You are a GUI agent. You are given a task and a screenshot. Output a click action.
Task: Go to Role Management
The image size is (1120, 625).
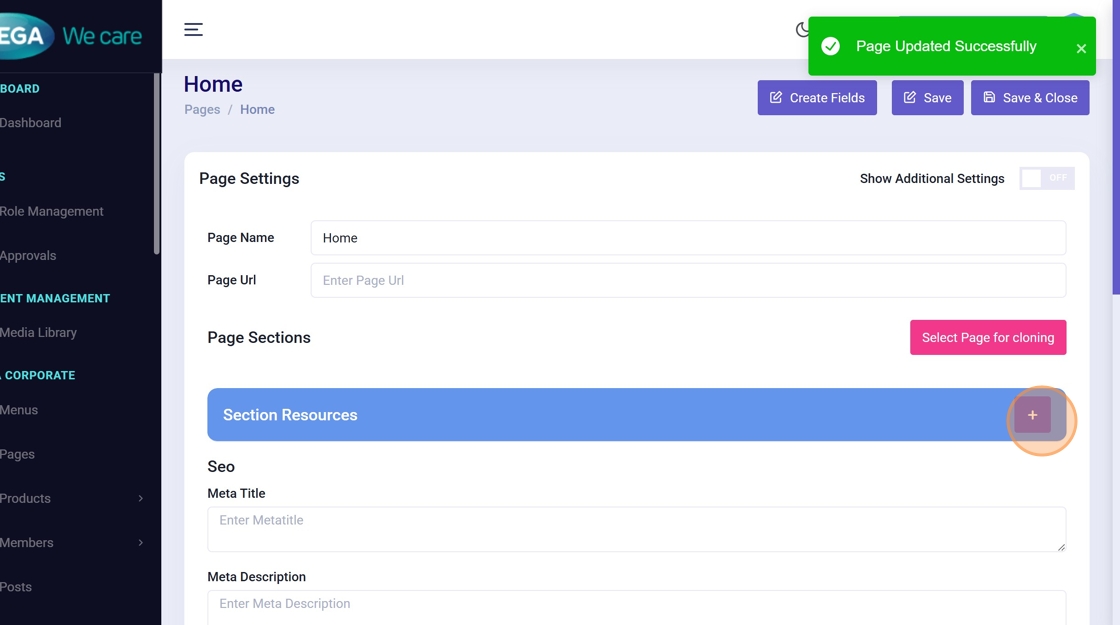(x=52, y=211)
